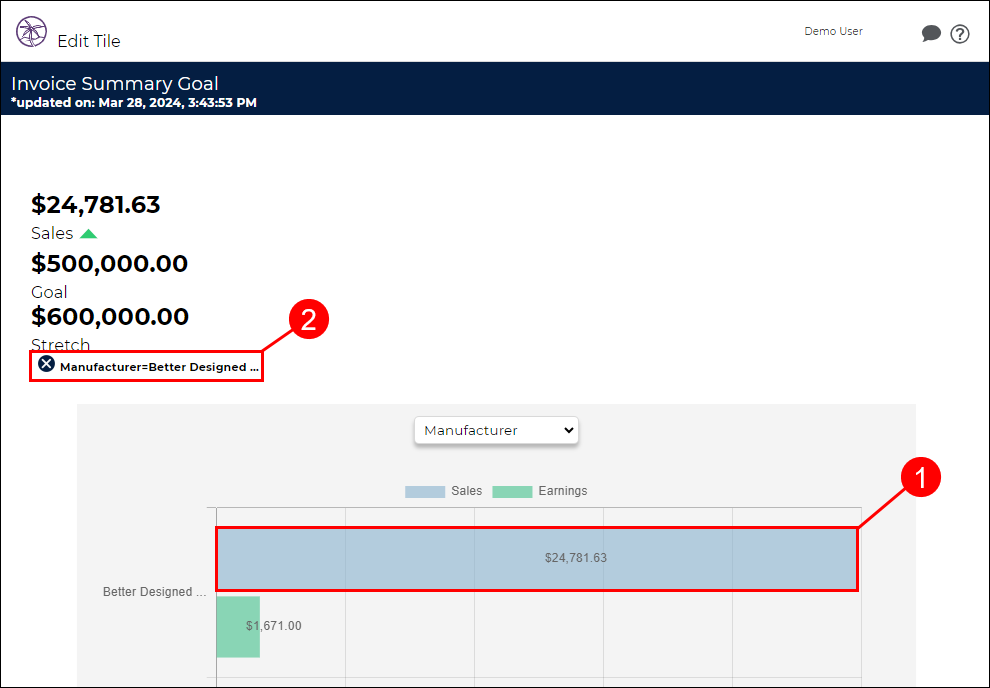Click the Goal label
Screen dimensions: 990x688
[49, 292]
